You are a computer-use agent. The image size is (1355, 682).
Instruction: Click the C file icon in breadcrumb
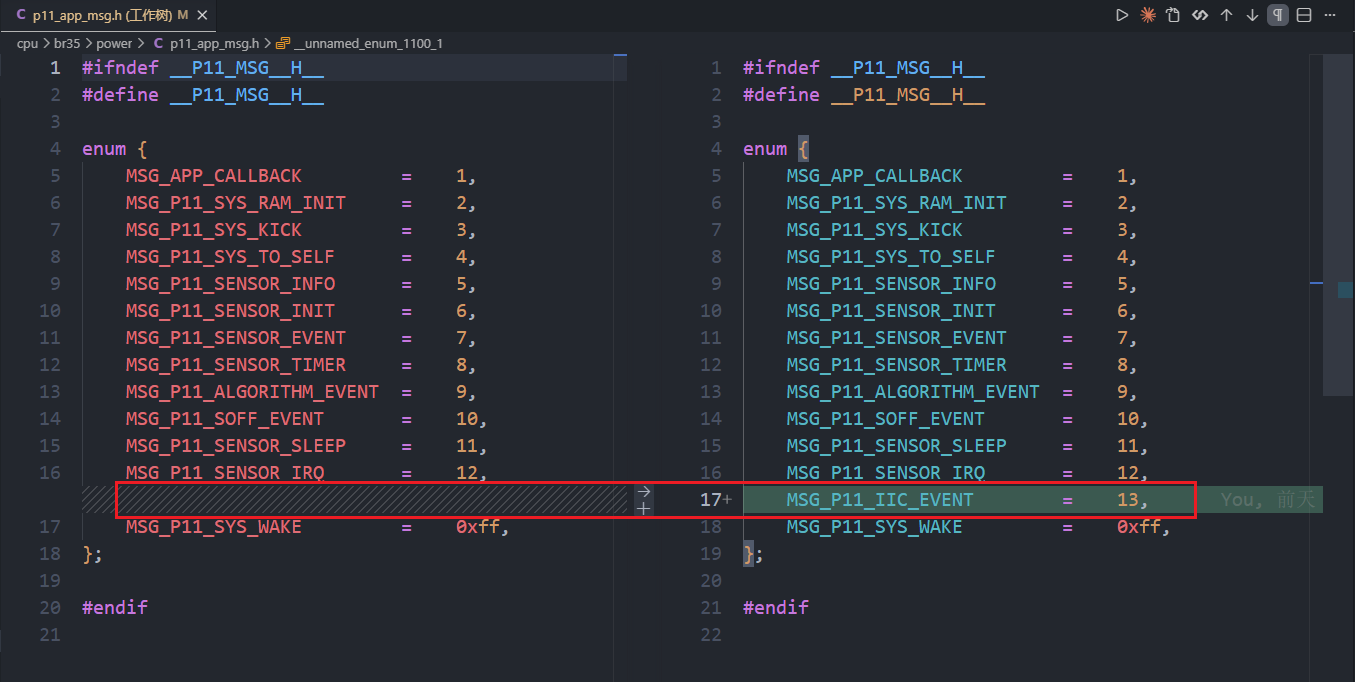[158, 44]
